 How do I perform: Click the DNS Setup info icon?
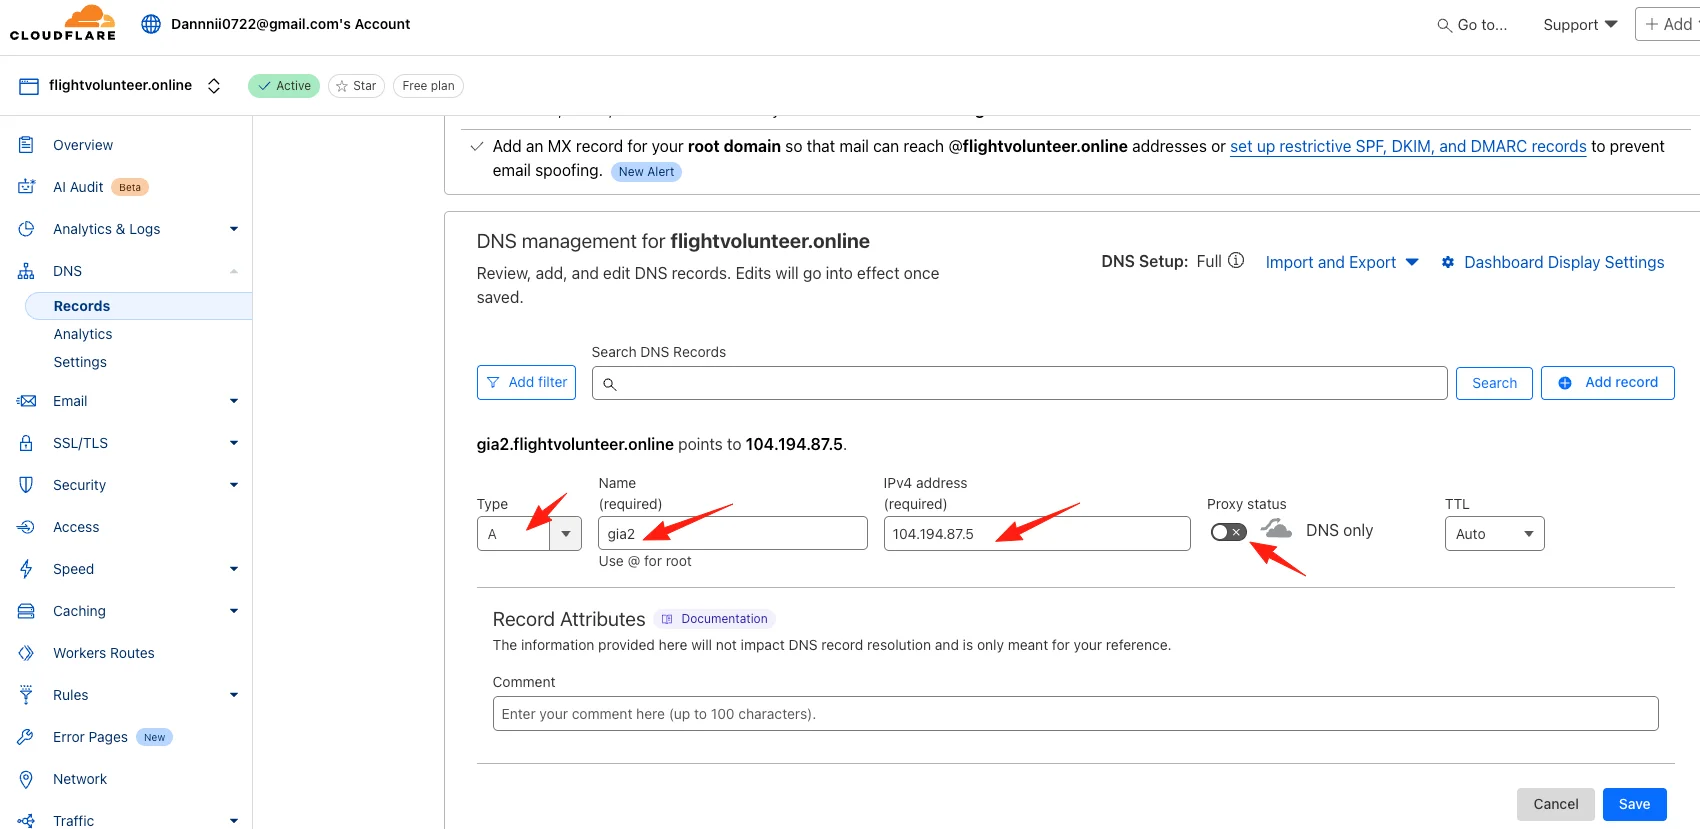coord(1236,260)
